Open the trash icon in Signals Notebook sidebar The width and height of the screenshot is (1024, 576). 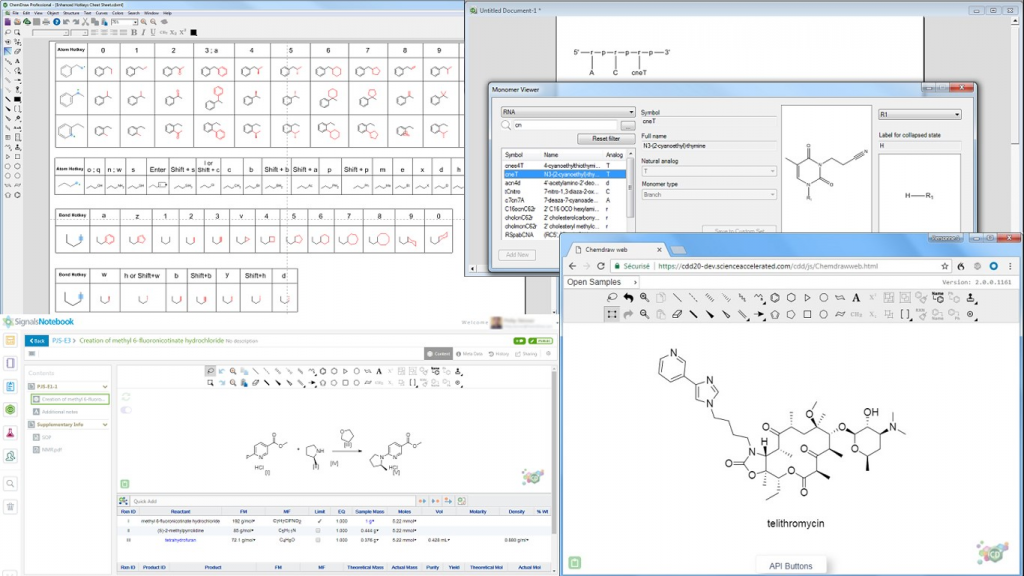coord(10,507)
